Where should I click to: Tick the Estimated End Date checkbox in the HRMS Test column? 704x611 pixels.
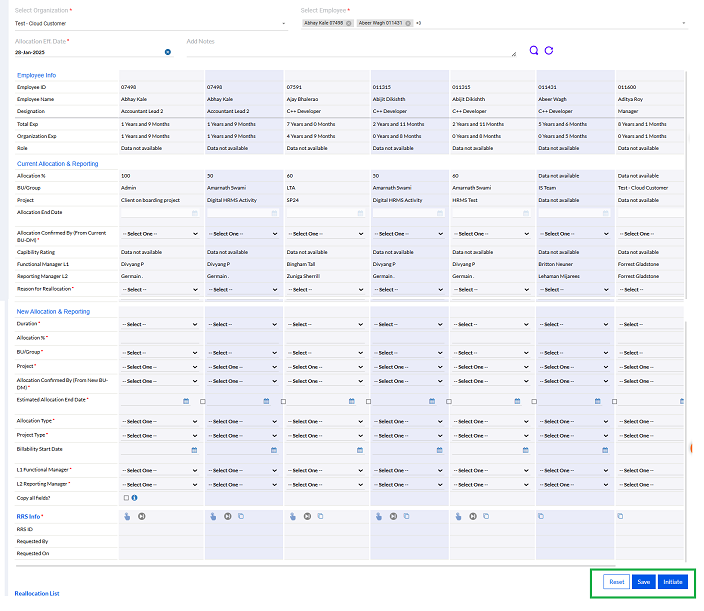pos(534,402)
